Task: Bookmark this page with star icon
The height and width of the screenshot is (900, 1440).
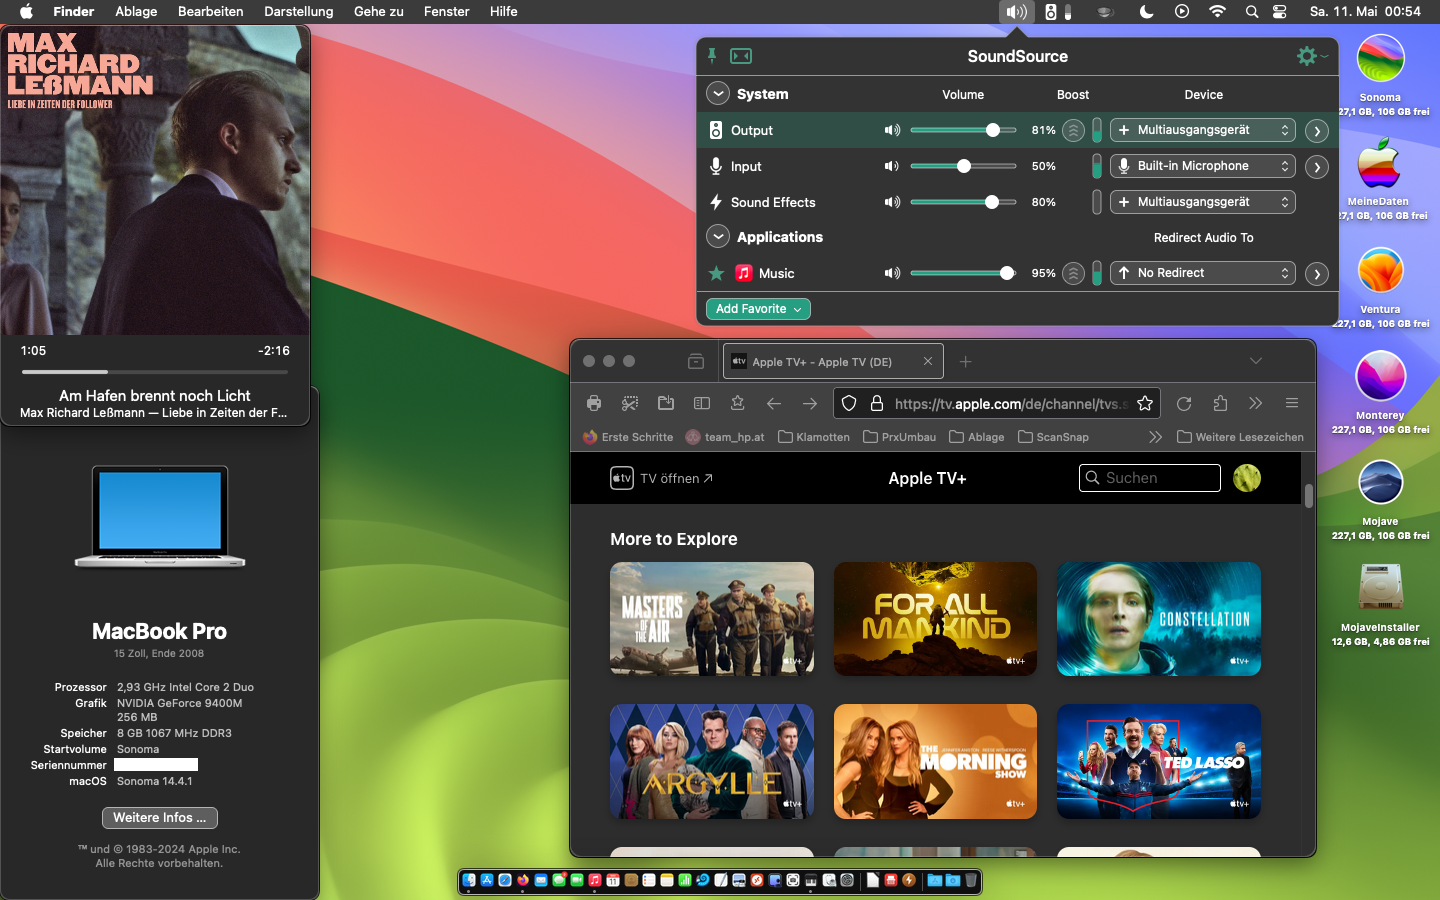Action: coord(1145,403)
